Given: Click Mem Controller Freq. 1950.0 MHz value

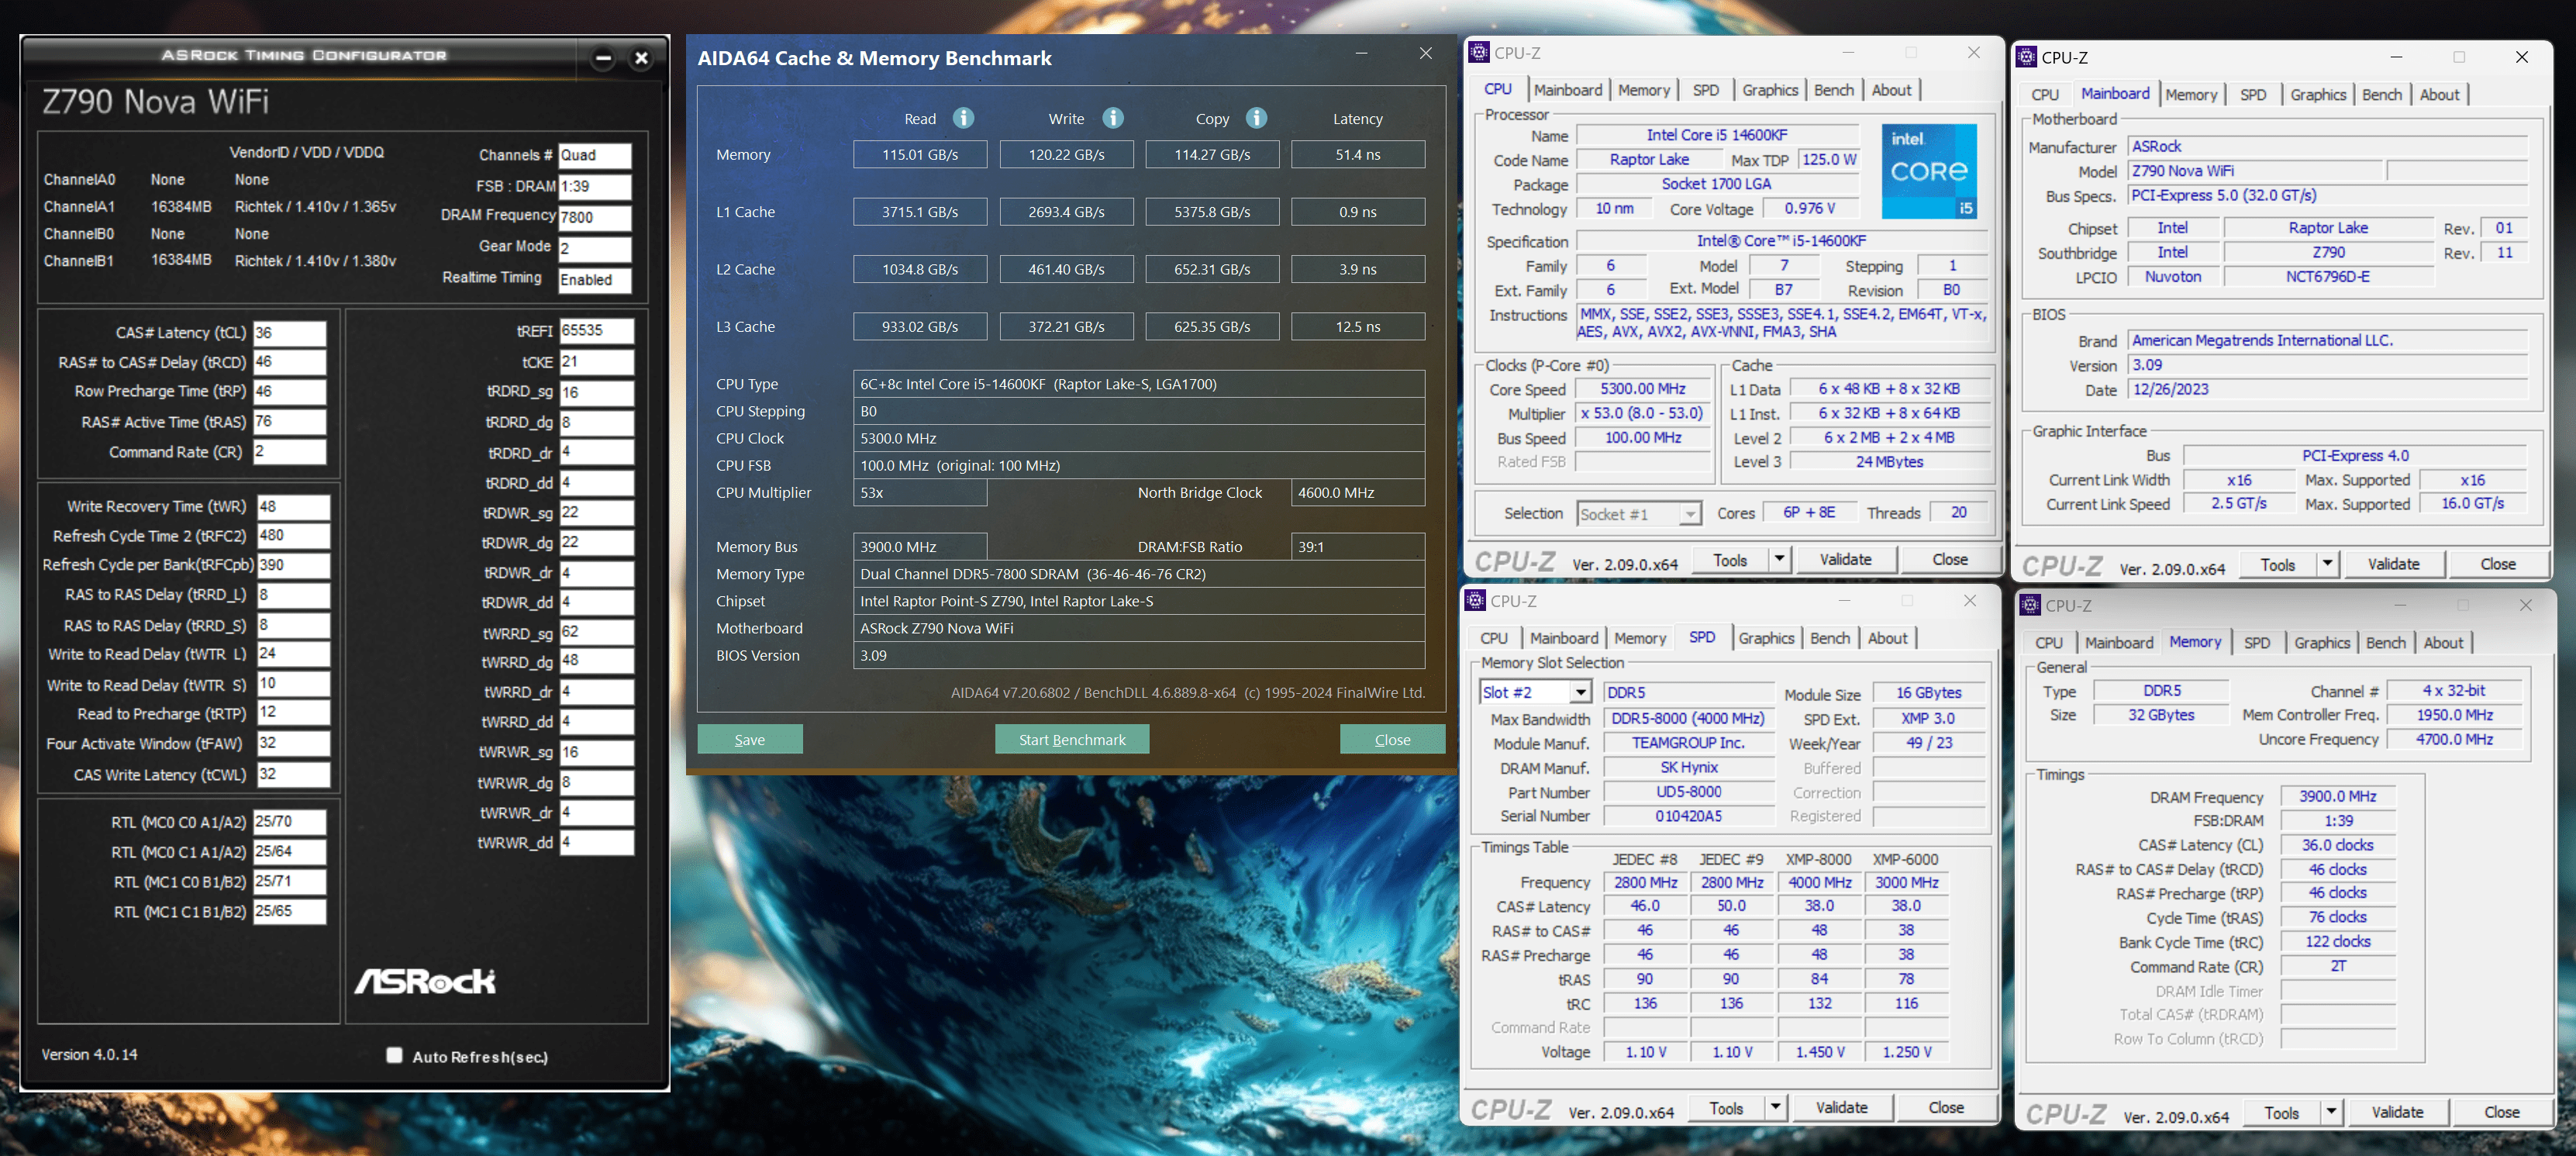Looking at the screenshot, I should [x=2454, y=715].
